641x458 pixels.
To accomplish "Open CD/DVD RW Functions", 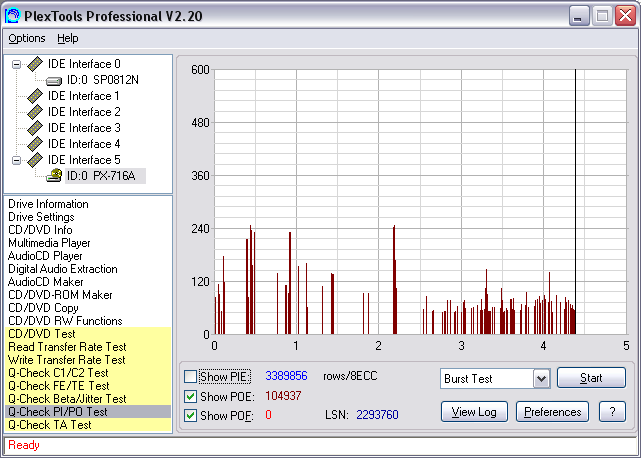I will [x=65, y=321].
